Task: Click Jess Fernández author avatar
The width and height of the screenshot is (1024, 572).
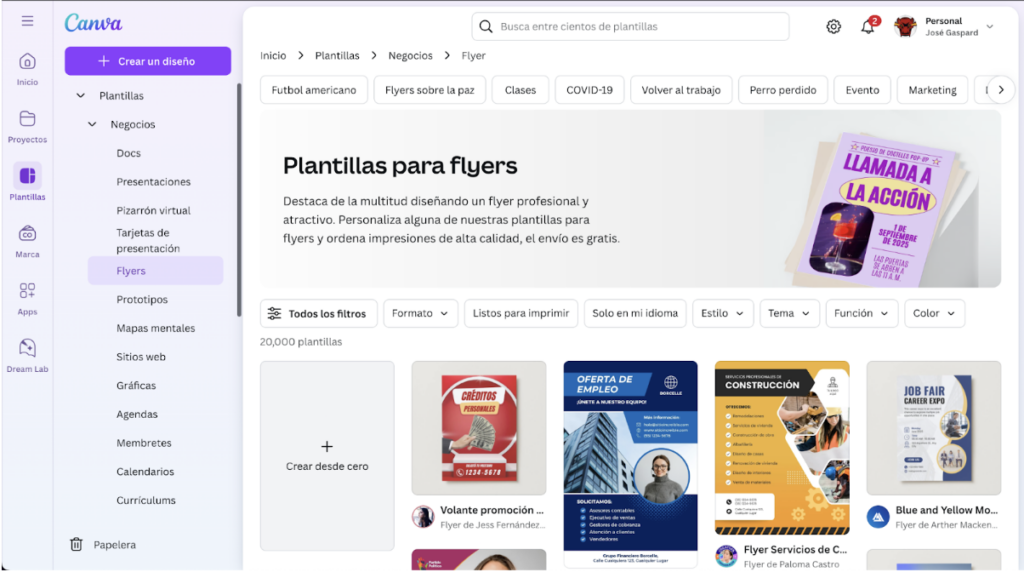Action: click(x=423, y=516)
